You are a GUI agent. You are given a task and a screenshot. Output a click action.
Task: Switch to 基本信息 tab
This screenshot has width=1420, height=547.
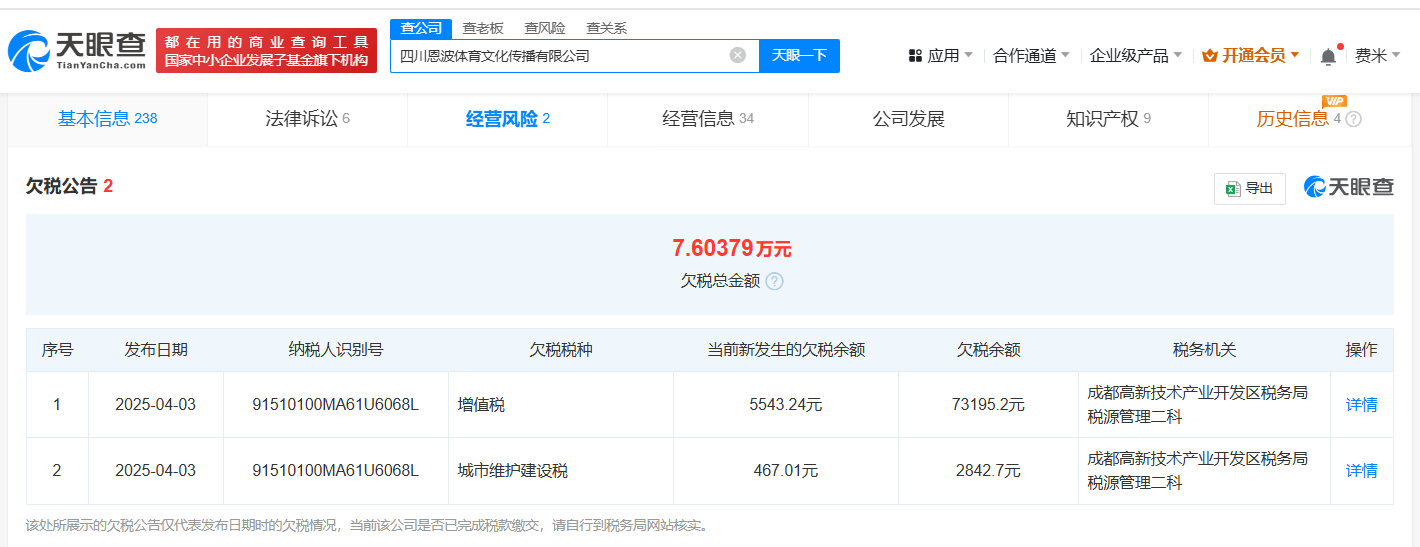[x=108, y=119]
